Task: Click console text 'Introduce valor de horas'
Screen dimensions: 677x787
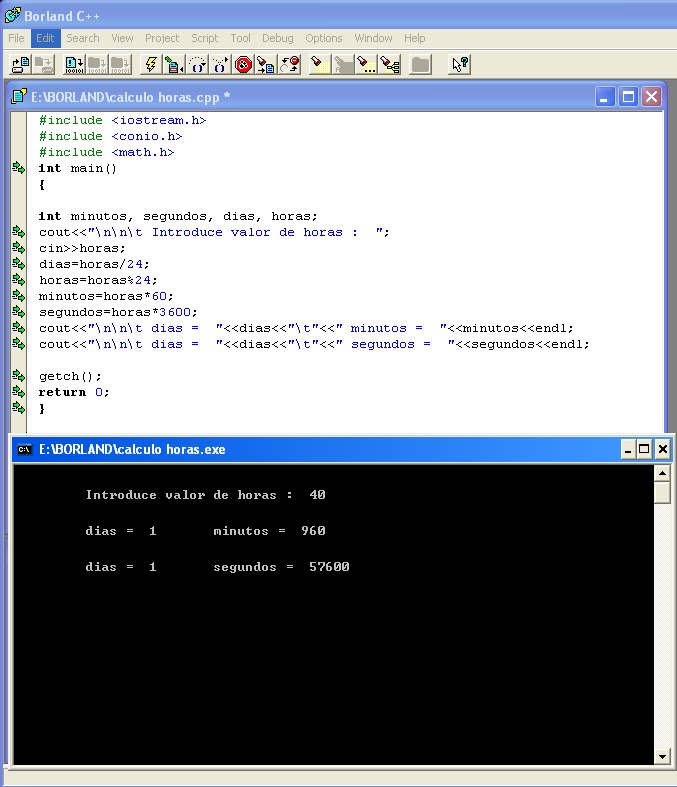Action: click(x=181, y=495)
